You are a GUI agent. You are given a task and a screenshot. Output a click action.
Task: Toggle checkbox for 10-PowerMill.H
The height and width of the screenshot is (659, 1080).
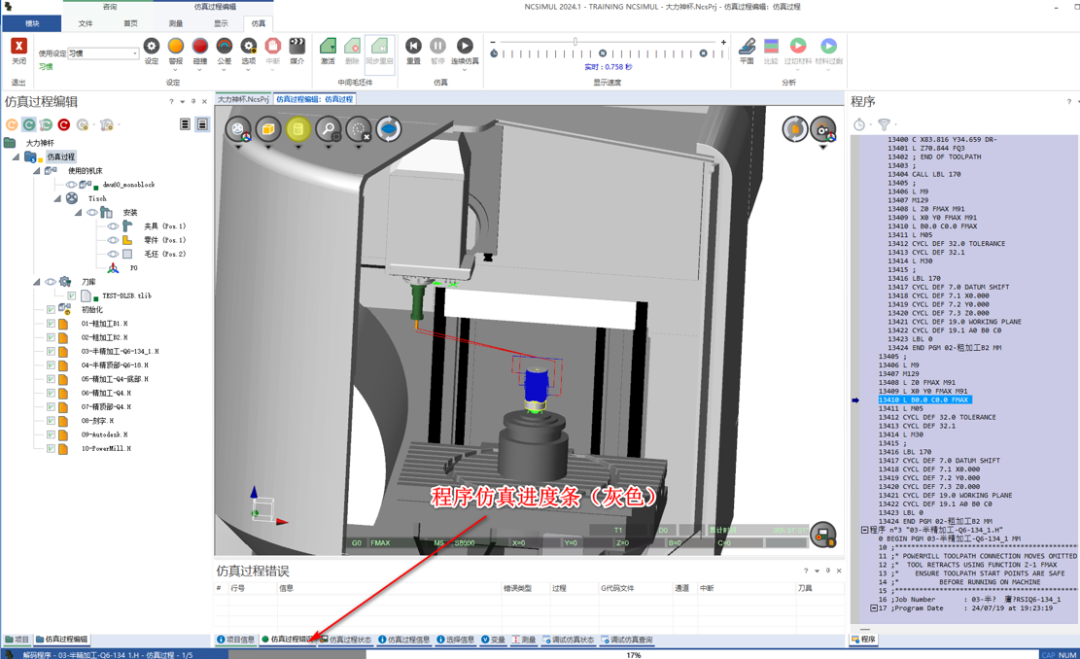pyautogui.click(x=51, y=448)
